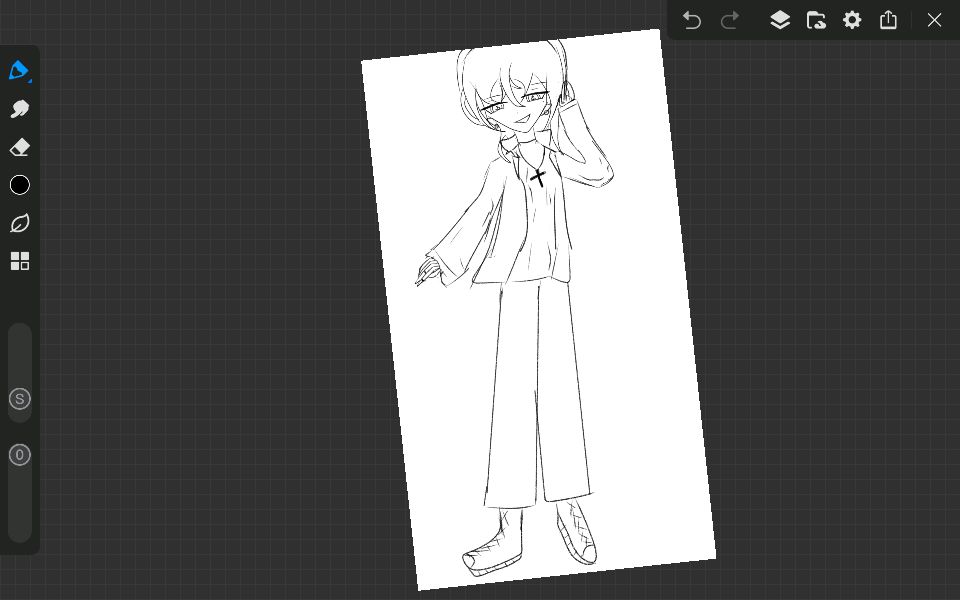Screen dimensions: 960x600
Task: Click the 0 slider handle
Action: coord(20,455)
